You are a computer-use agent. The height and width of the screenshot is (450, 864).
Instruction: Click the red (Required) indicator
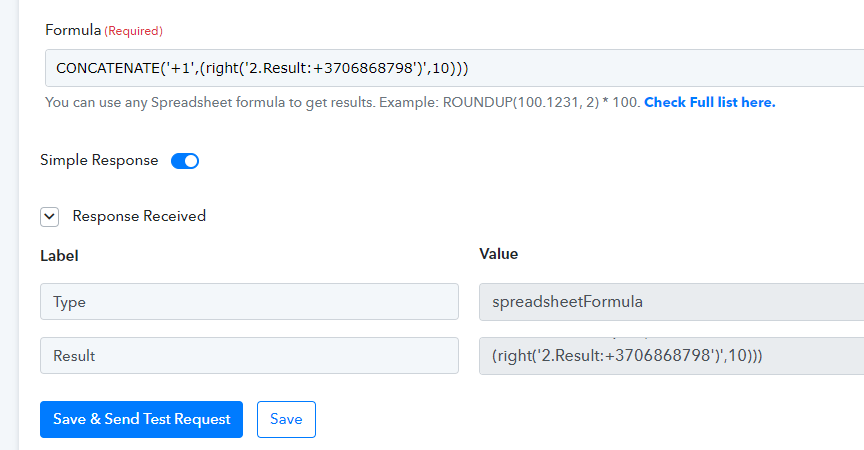[133, 31]
